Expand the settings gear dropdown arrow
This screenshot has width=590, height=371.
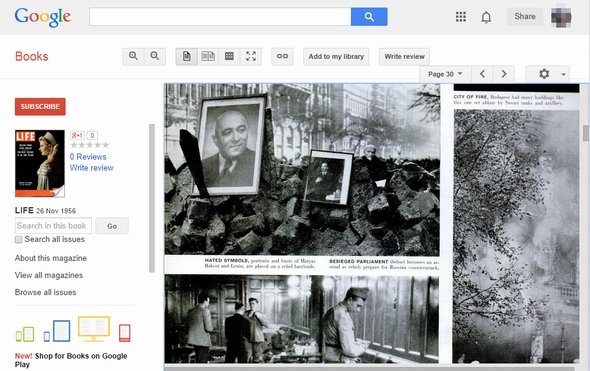563,74
